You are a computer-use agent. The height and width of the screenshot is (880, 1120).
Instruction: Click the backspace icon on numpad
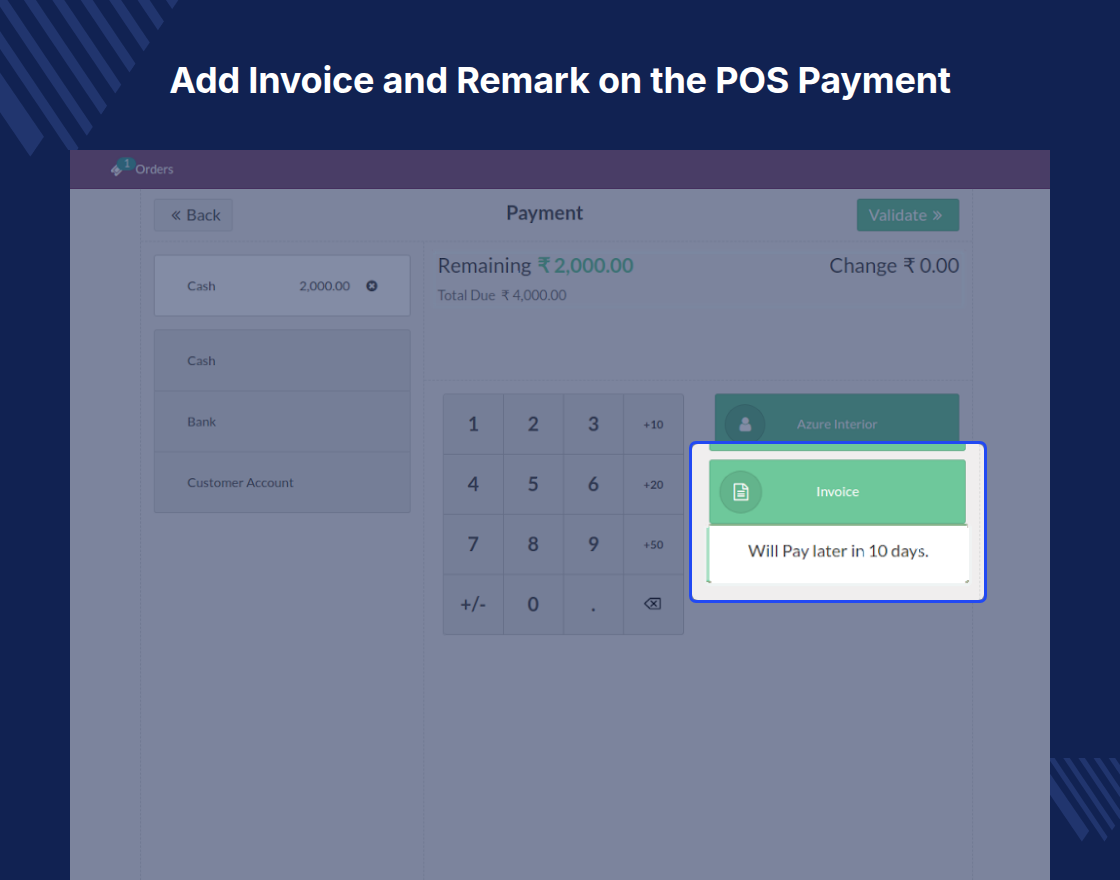pos(652,604)
